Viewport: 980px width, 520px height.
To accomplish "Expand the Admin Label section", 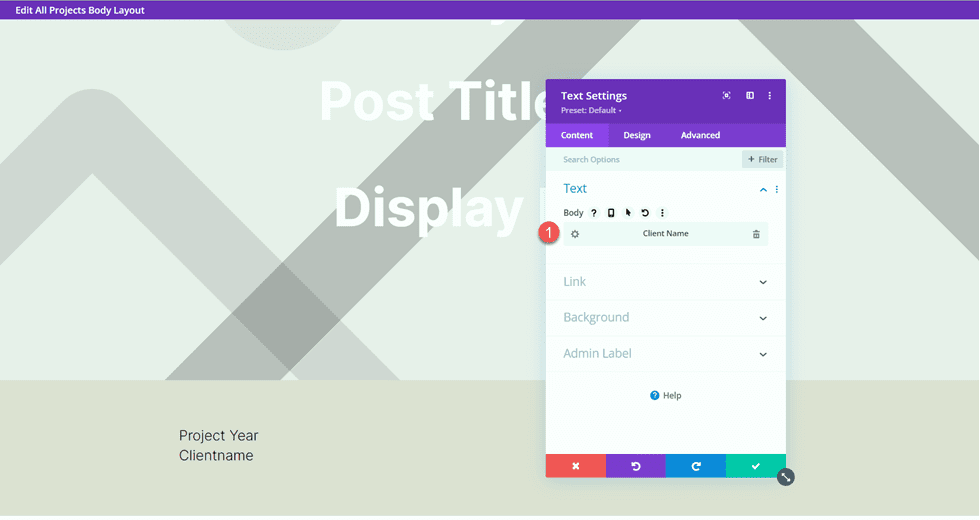I will click(666, 354).
